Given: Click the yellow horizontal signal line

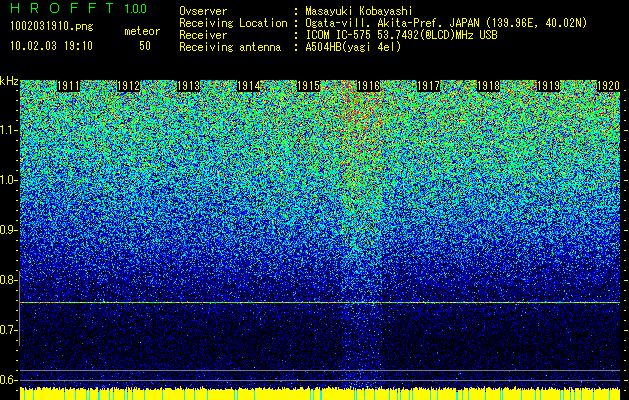Looking at the screenshot, I should [x=320, y=303].
